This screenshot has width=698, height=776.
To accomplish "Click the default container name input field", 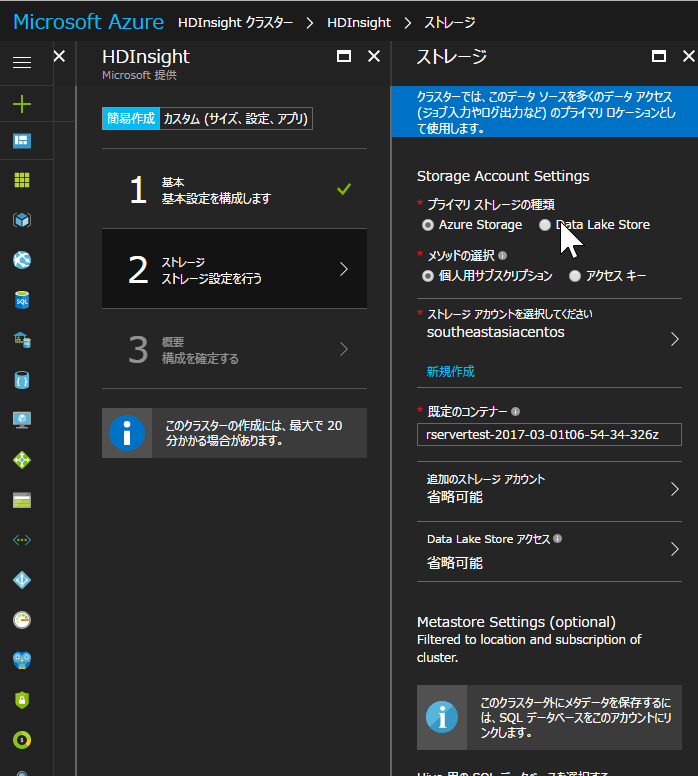I will [549, 435].
